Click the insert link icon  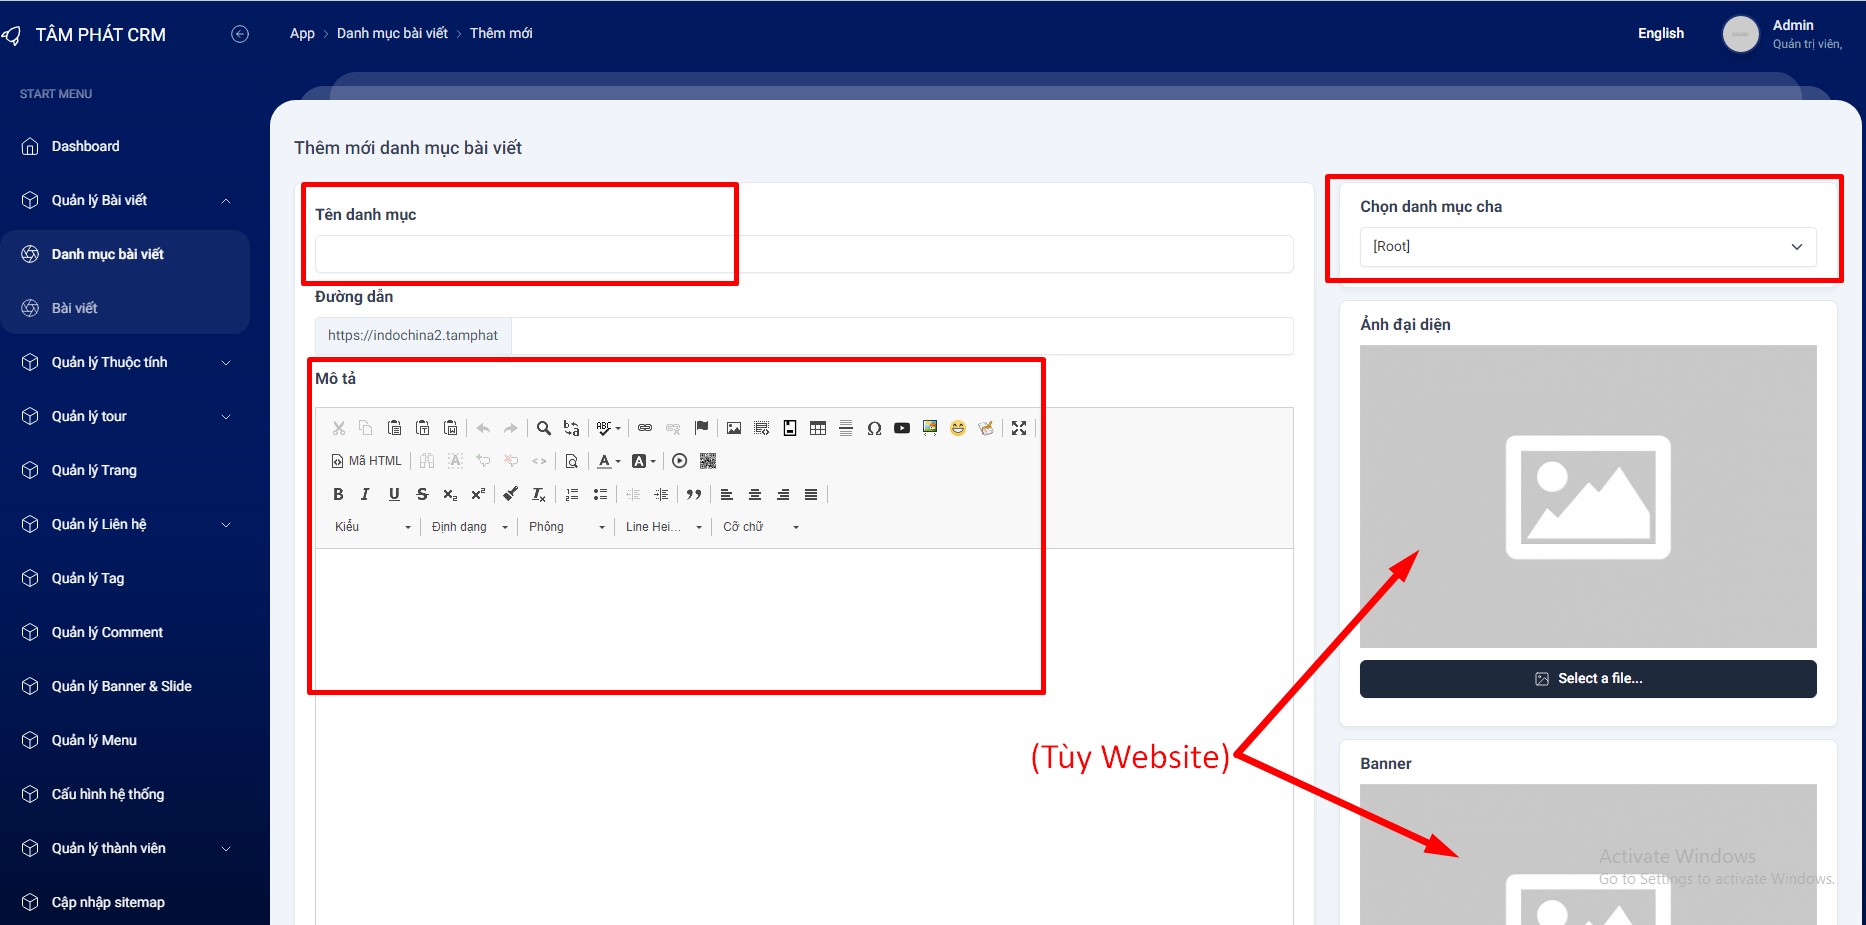[645, 428]
